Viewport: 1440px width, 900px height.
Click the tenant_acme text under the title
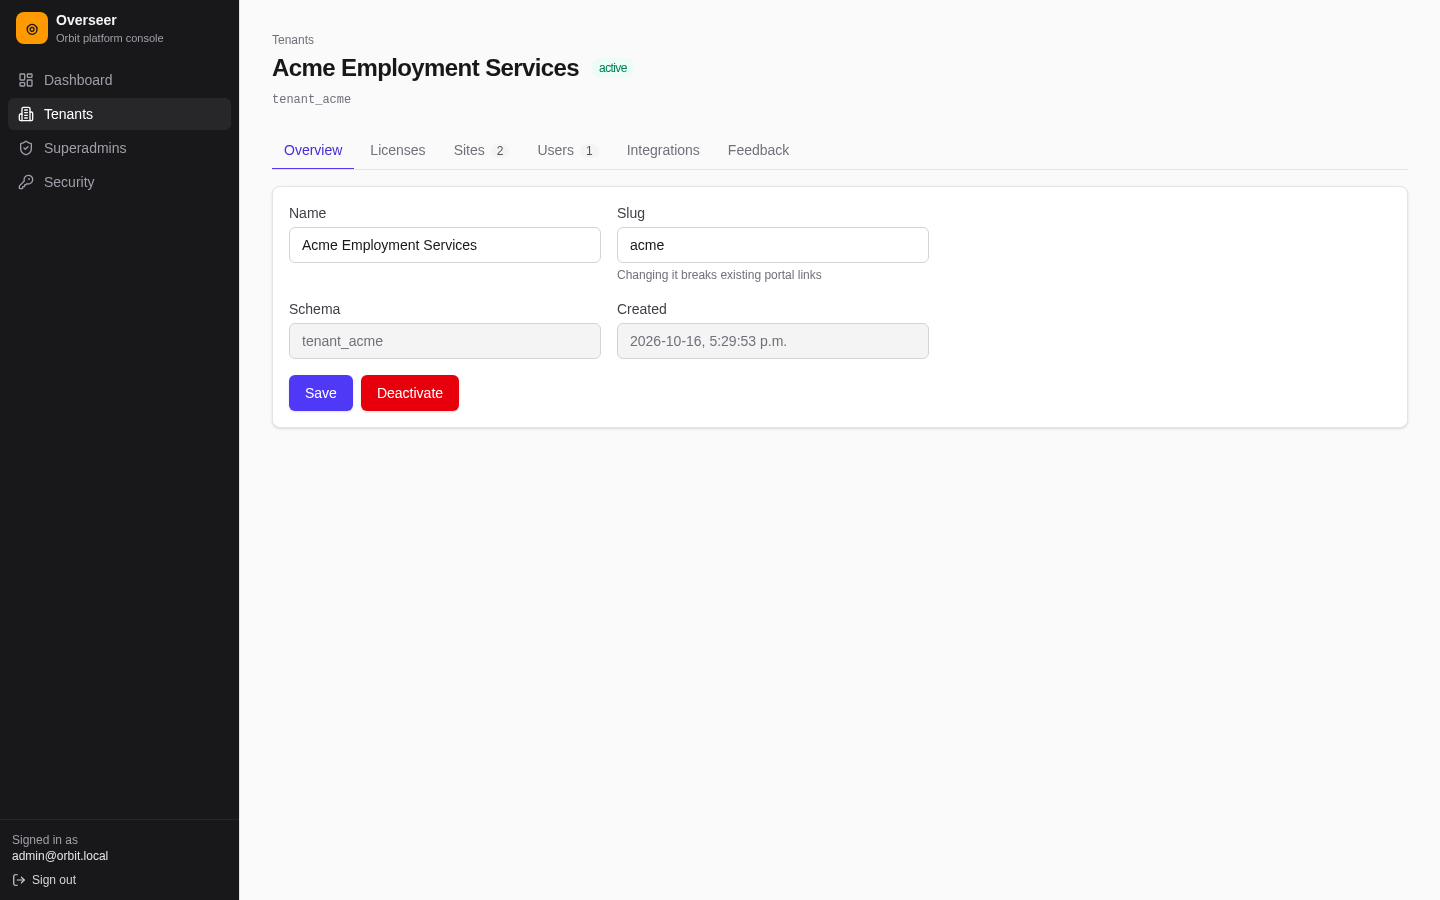[x=311, y=99]
